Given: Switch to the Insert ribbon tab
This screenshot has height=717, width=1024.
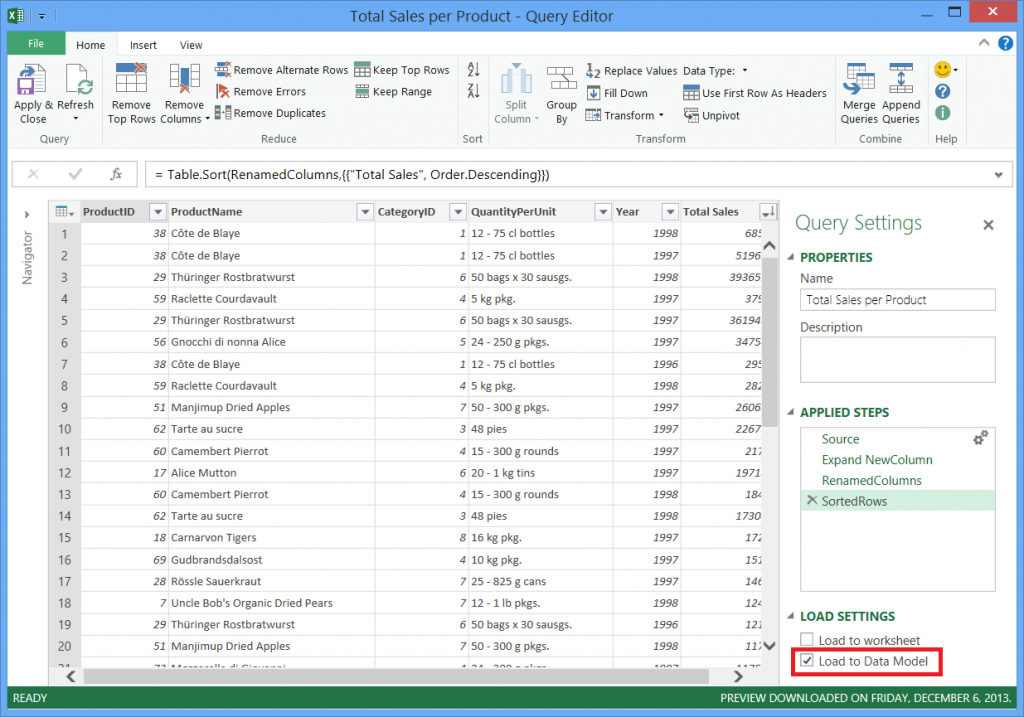Looking at the screenshot, I should click(x=143, y=45).
